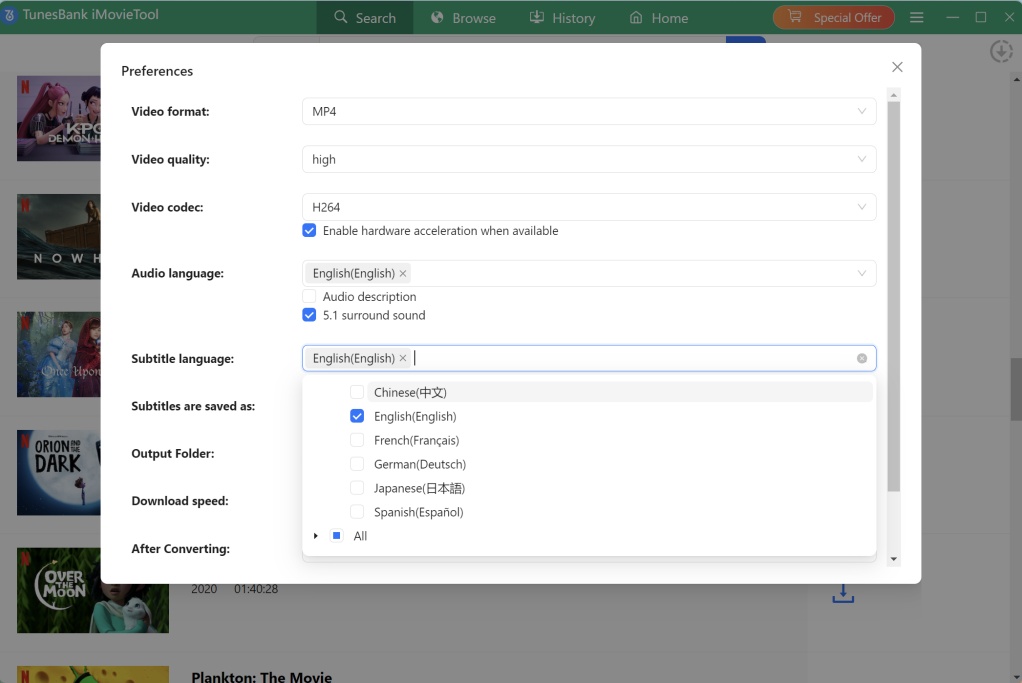Close the Preferences dialog
Screen dimensions: 1022x683
pyautogui.click(x=897, y=67)
